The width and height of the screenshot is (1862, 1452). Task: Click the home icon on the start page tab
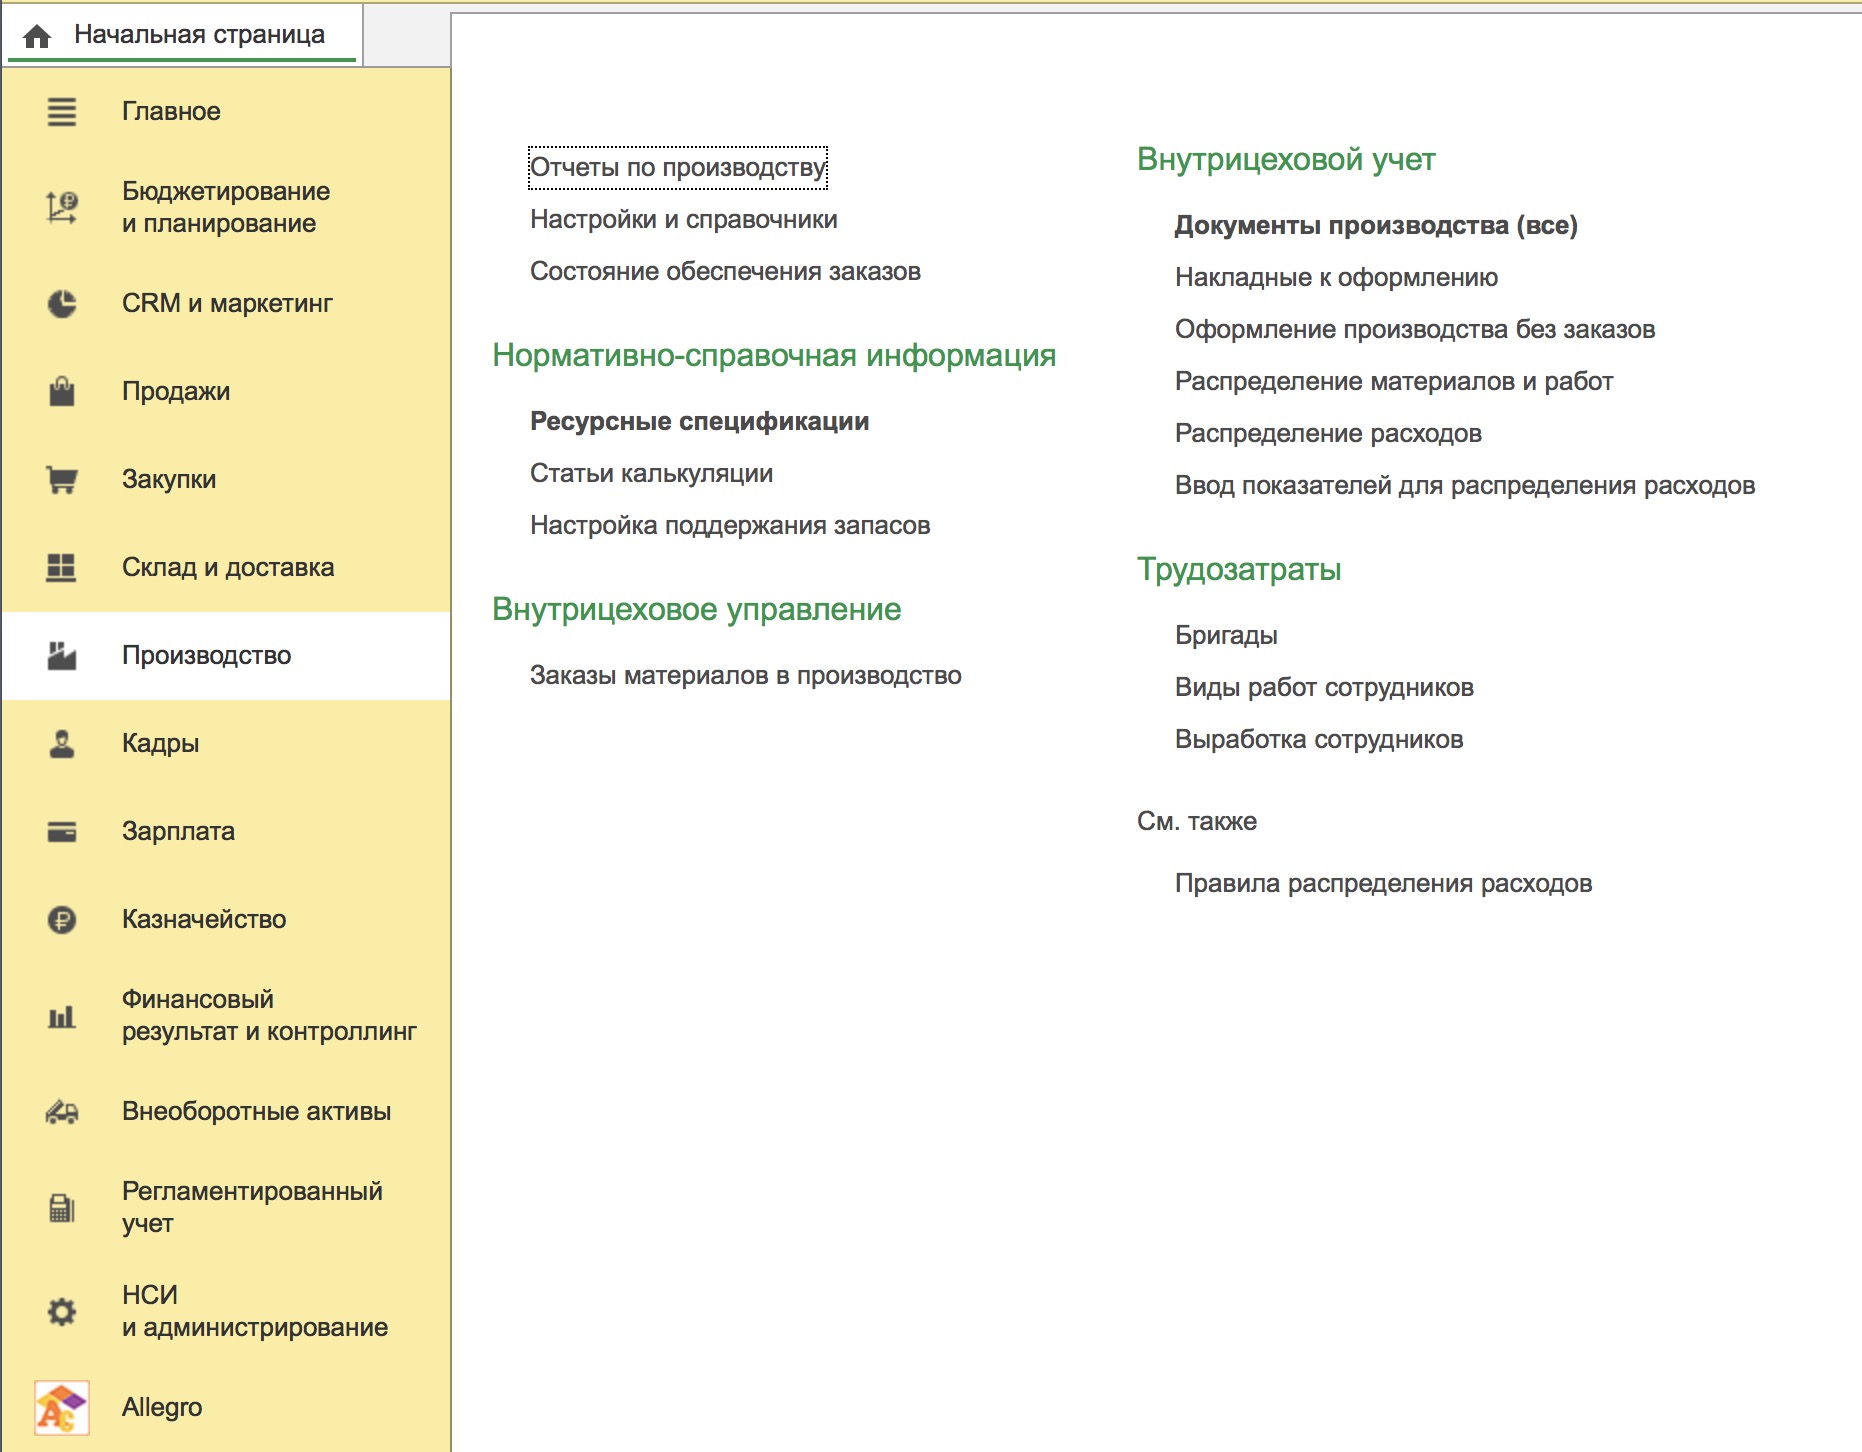(x=37, y=36)
